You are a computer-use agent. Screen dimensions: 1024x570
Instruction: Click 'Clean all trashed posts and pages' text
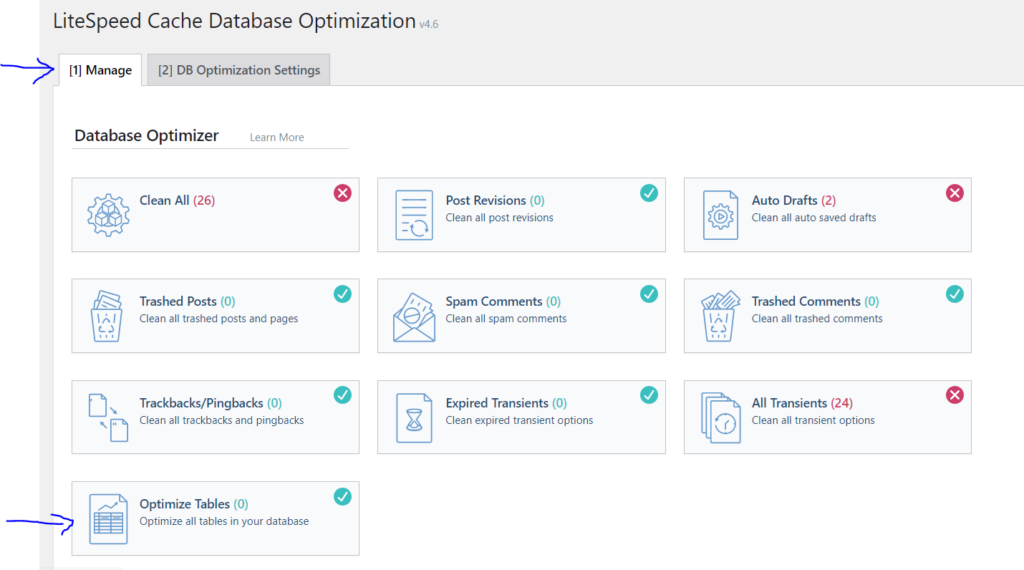[219, 319]
